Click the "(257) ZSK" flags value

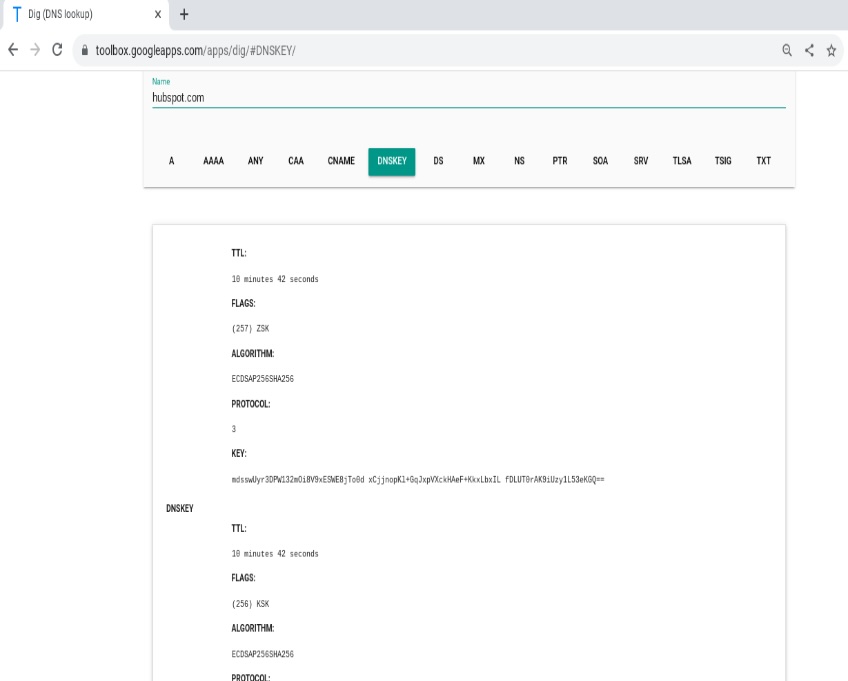coord(250,328)
